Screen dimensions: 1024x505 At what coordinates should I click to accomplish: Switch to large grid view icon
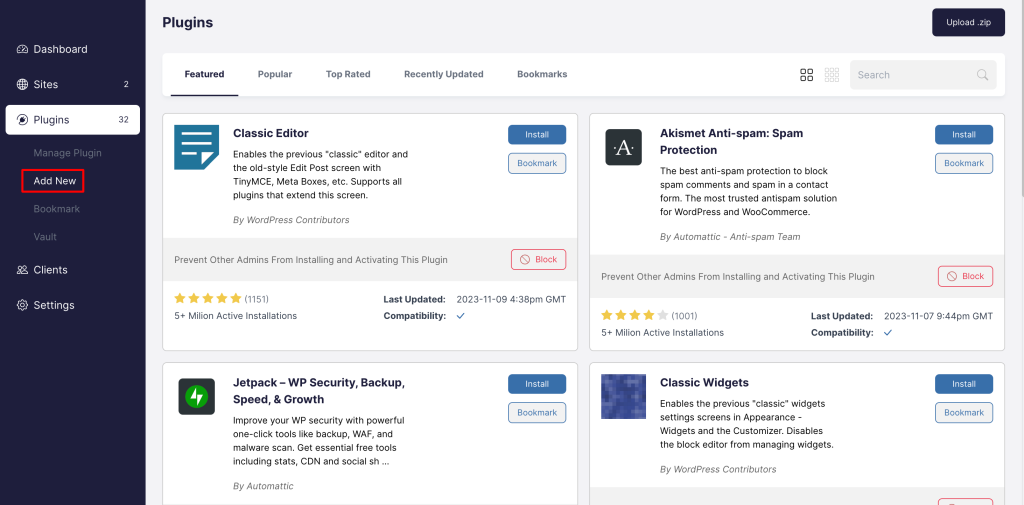click(807, 74)
